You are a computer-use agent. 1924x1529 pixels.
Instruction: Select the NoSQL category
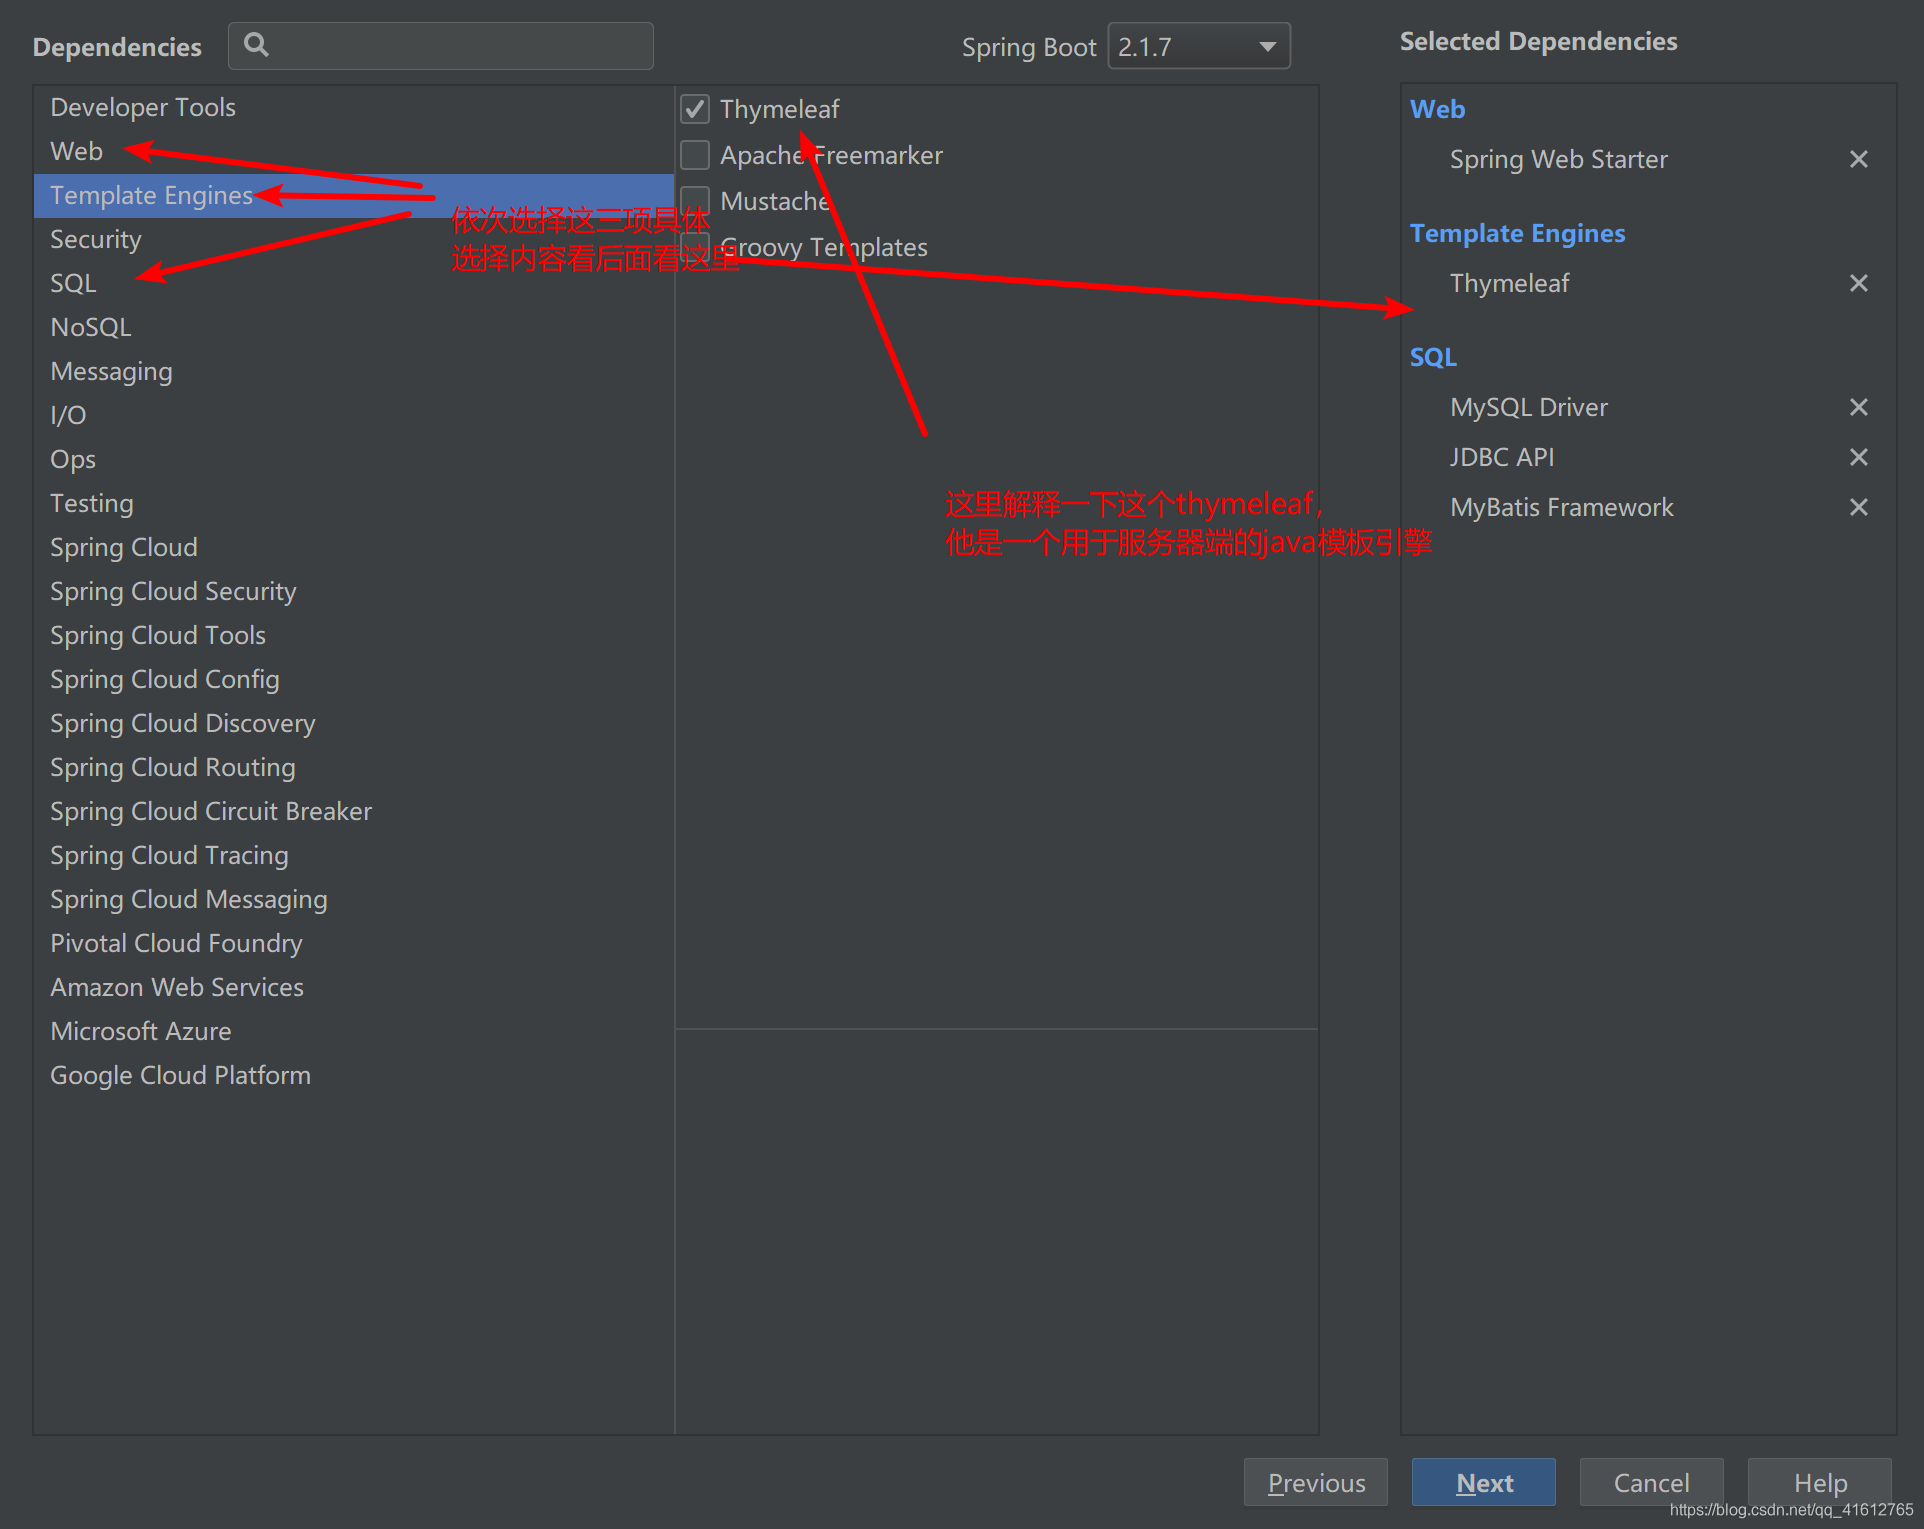click(x=90, y=327)
